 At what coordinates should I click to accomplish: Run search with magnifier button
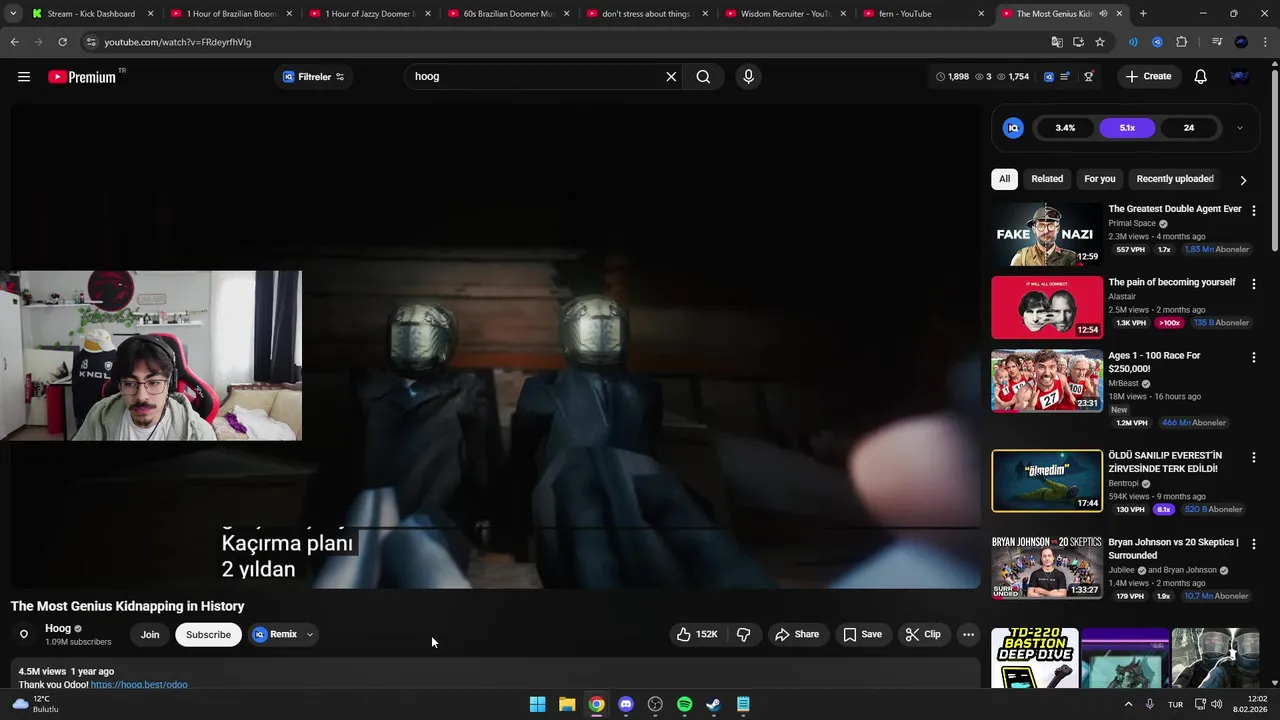pos(703,77)
